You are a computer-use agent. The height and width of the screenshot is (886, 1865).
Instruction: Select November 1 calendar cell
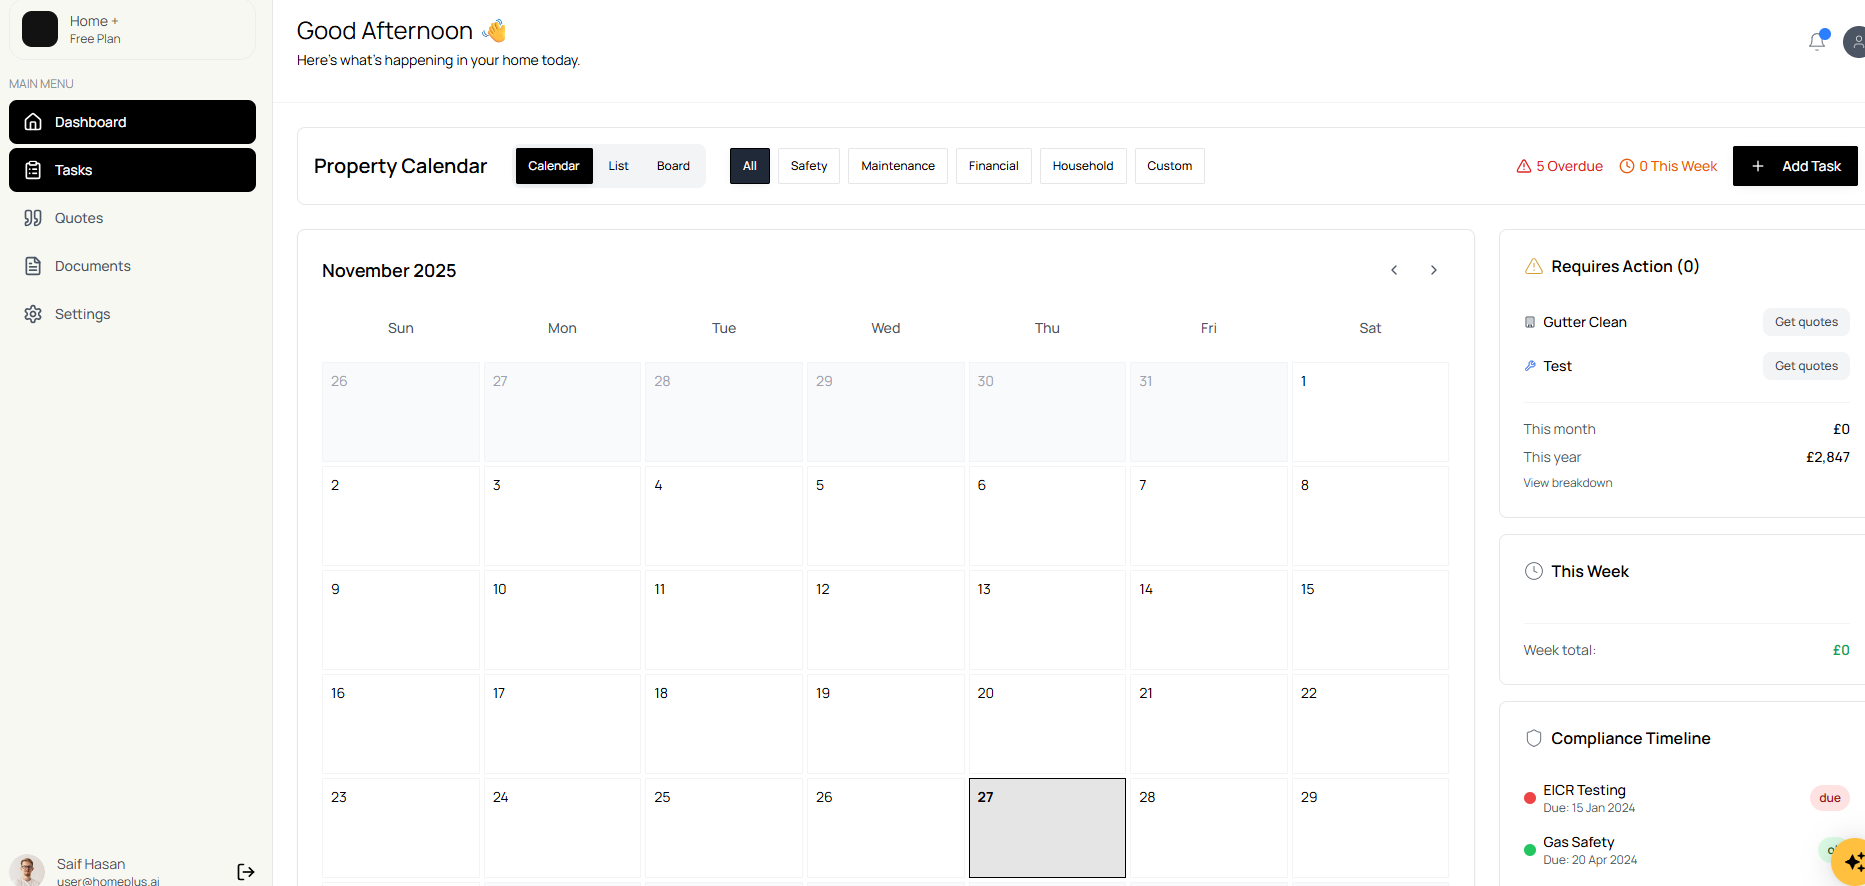[x=1370, y=412]
